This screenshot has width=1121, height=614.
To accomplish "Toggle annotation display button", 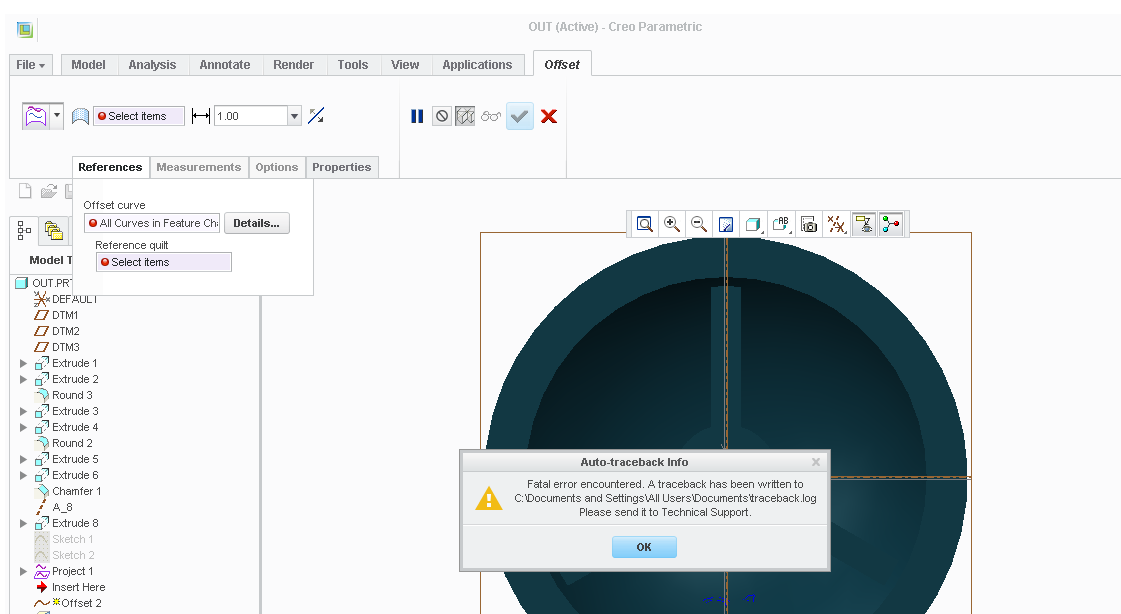I will pos(864,224).
